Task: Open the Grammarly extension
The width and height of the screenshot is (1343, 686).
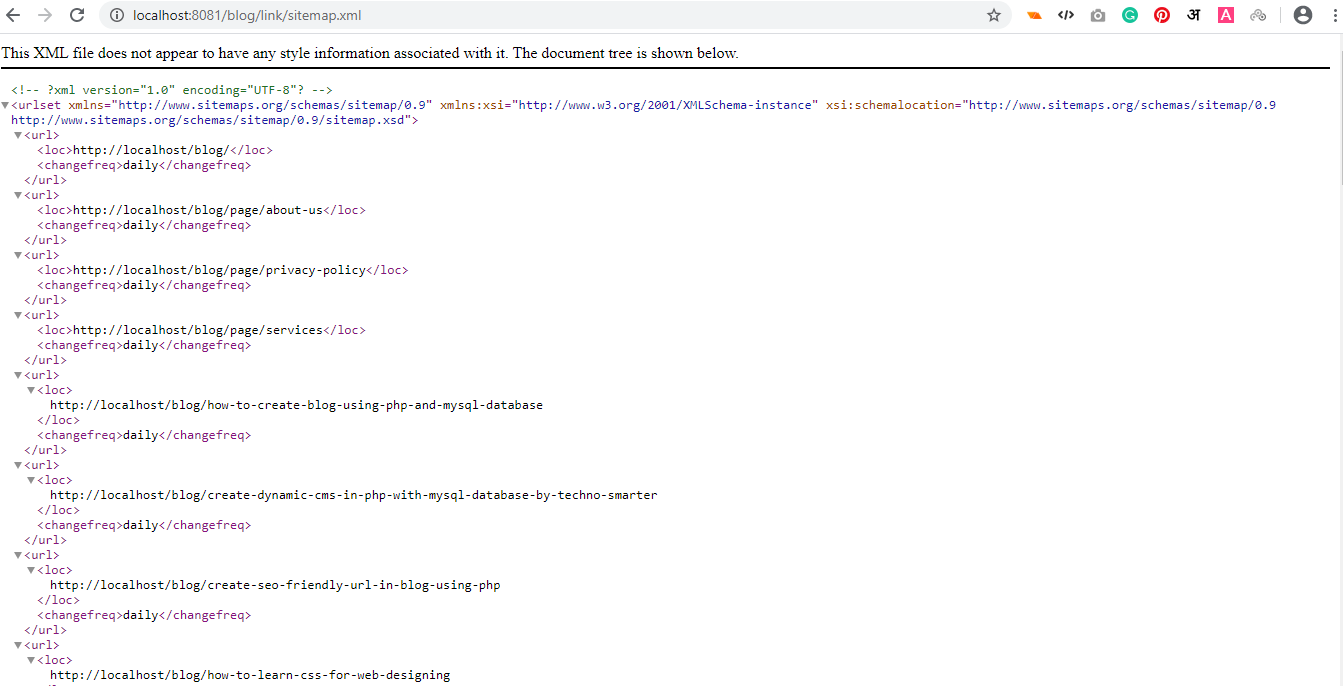Action: point(1130,15)
